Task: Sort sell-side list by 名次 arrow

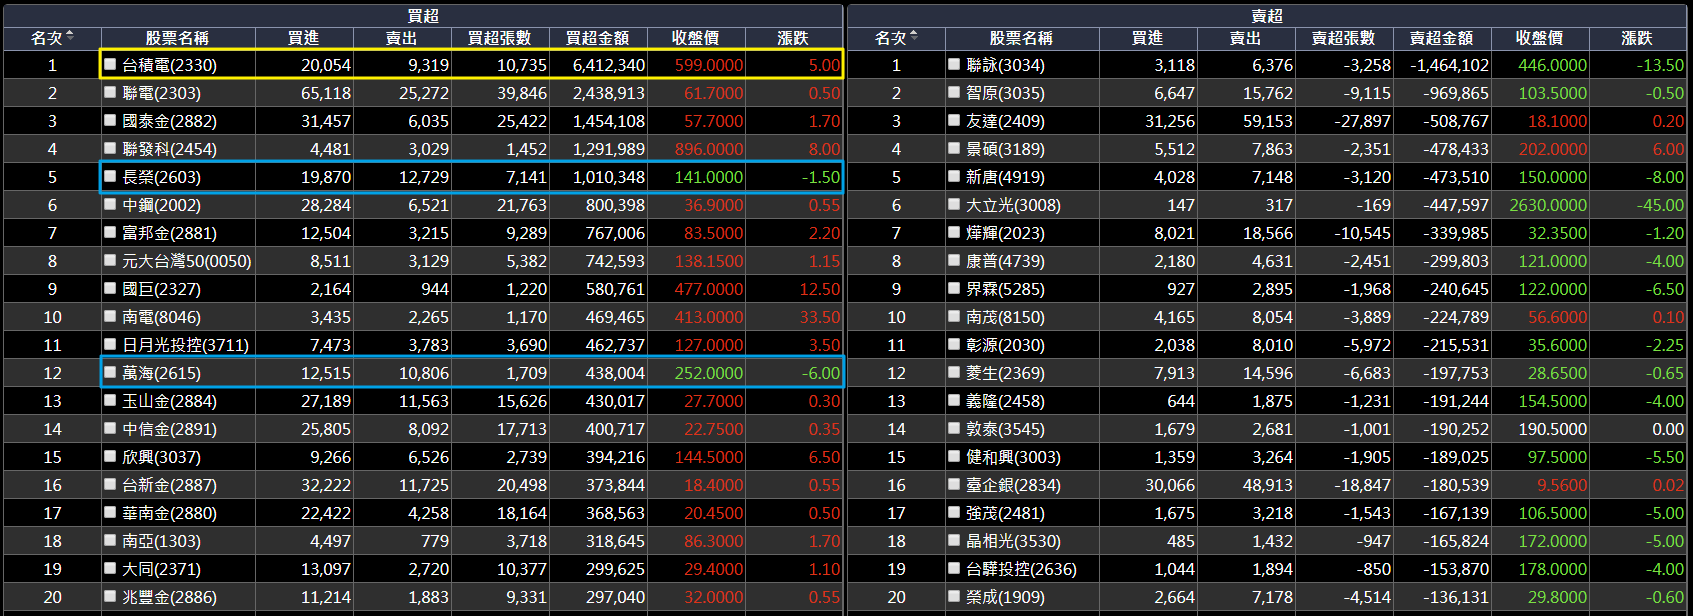Action: (x=913, y=37)
